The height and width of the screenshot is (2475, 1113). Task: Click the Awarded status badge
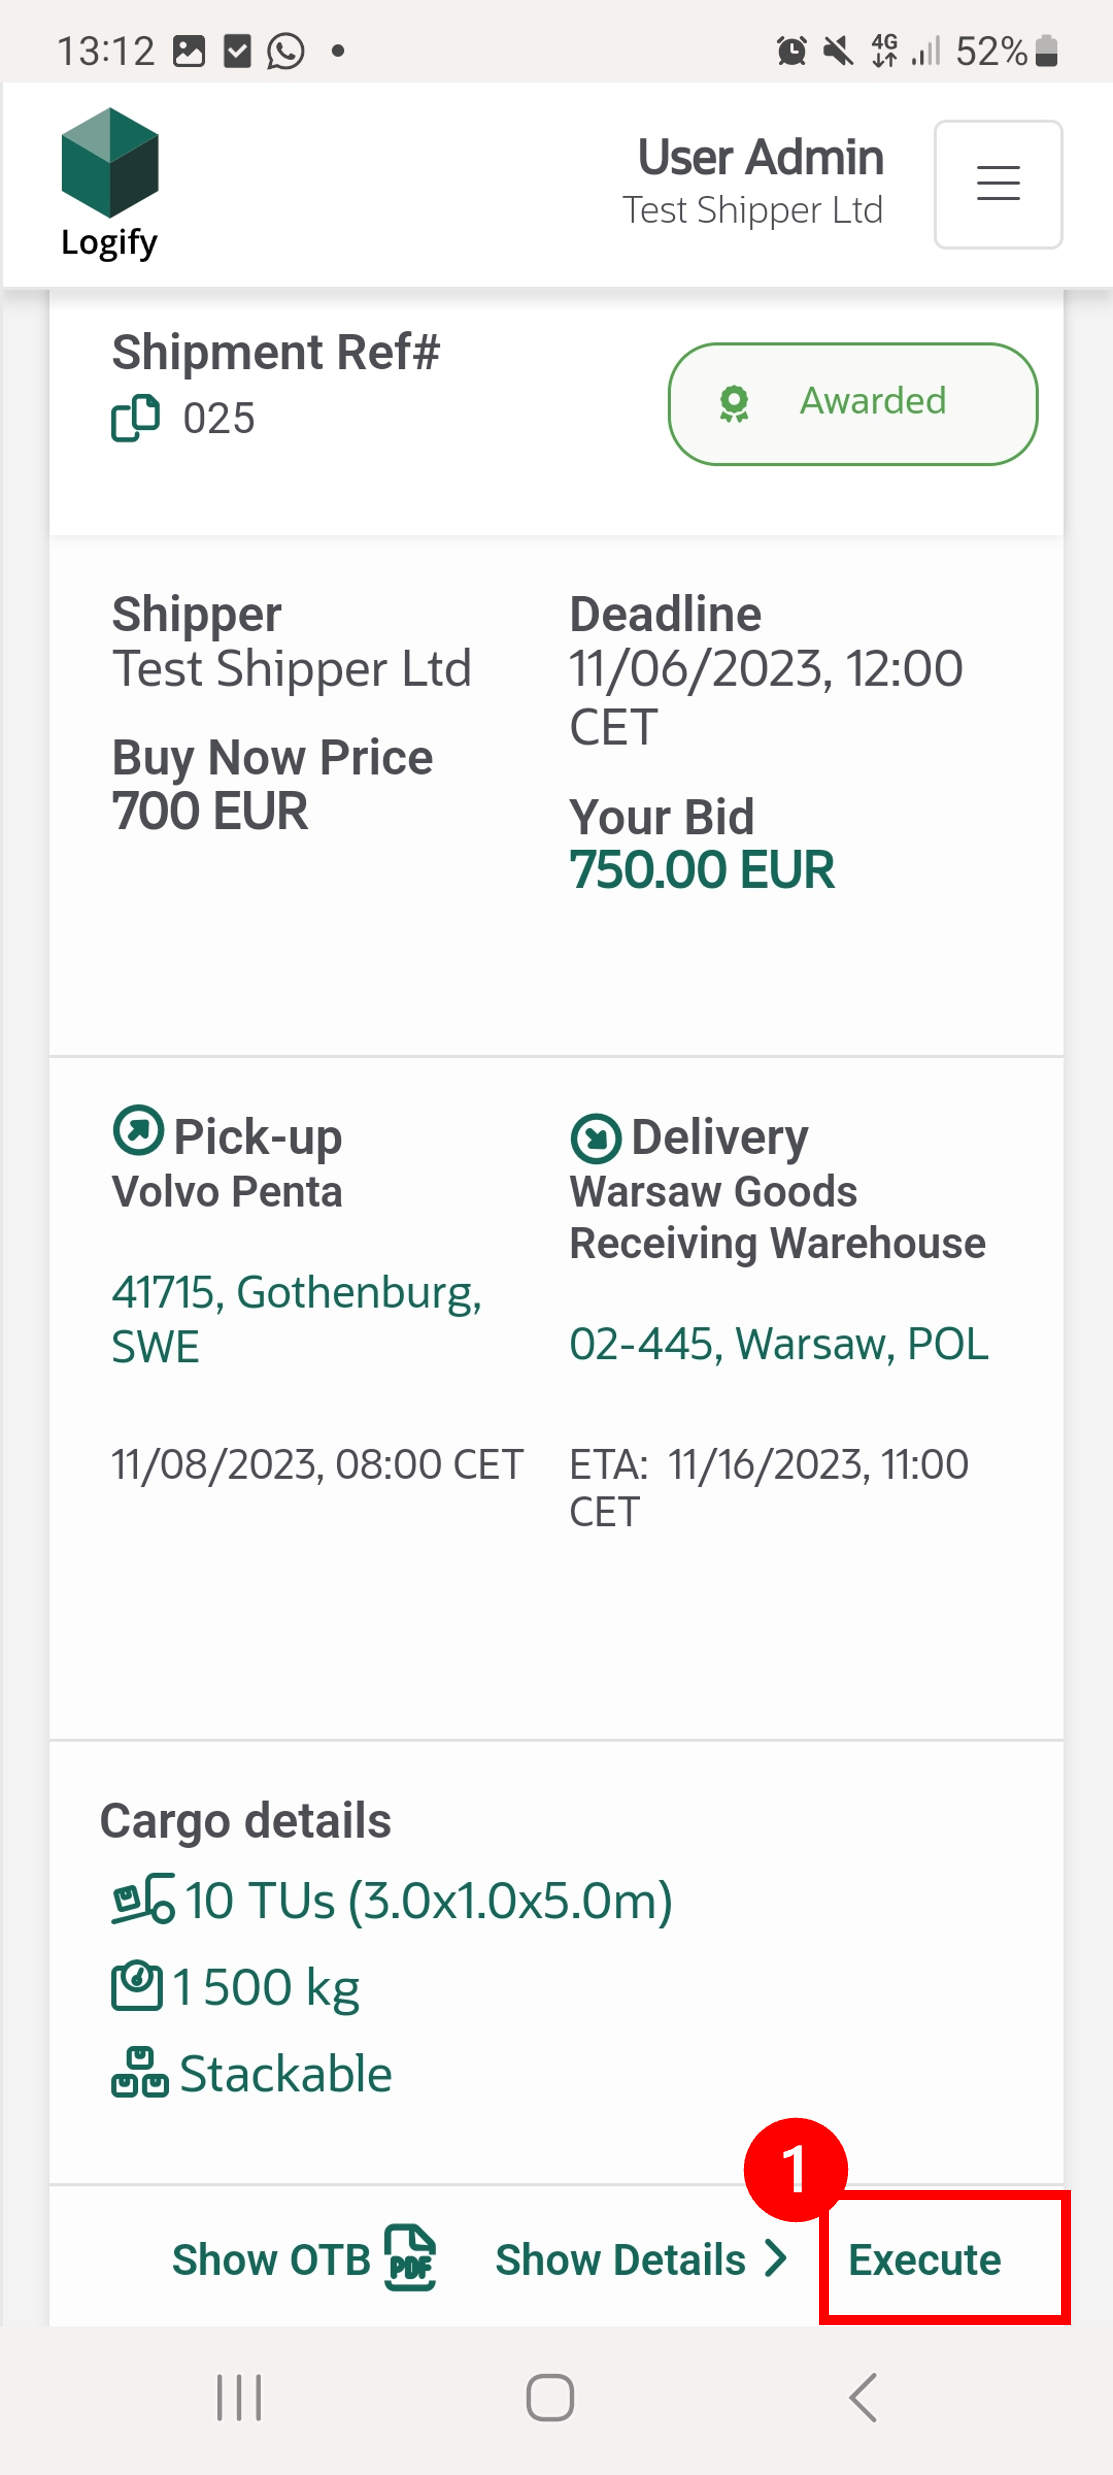click(852, 403)
